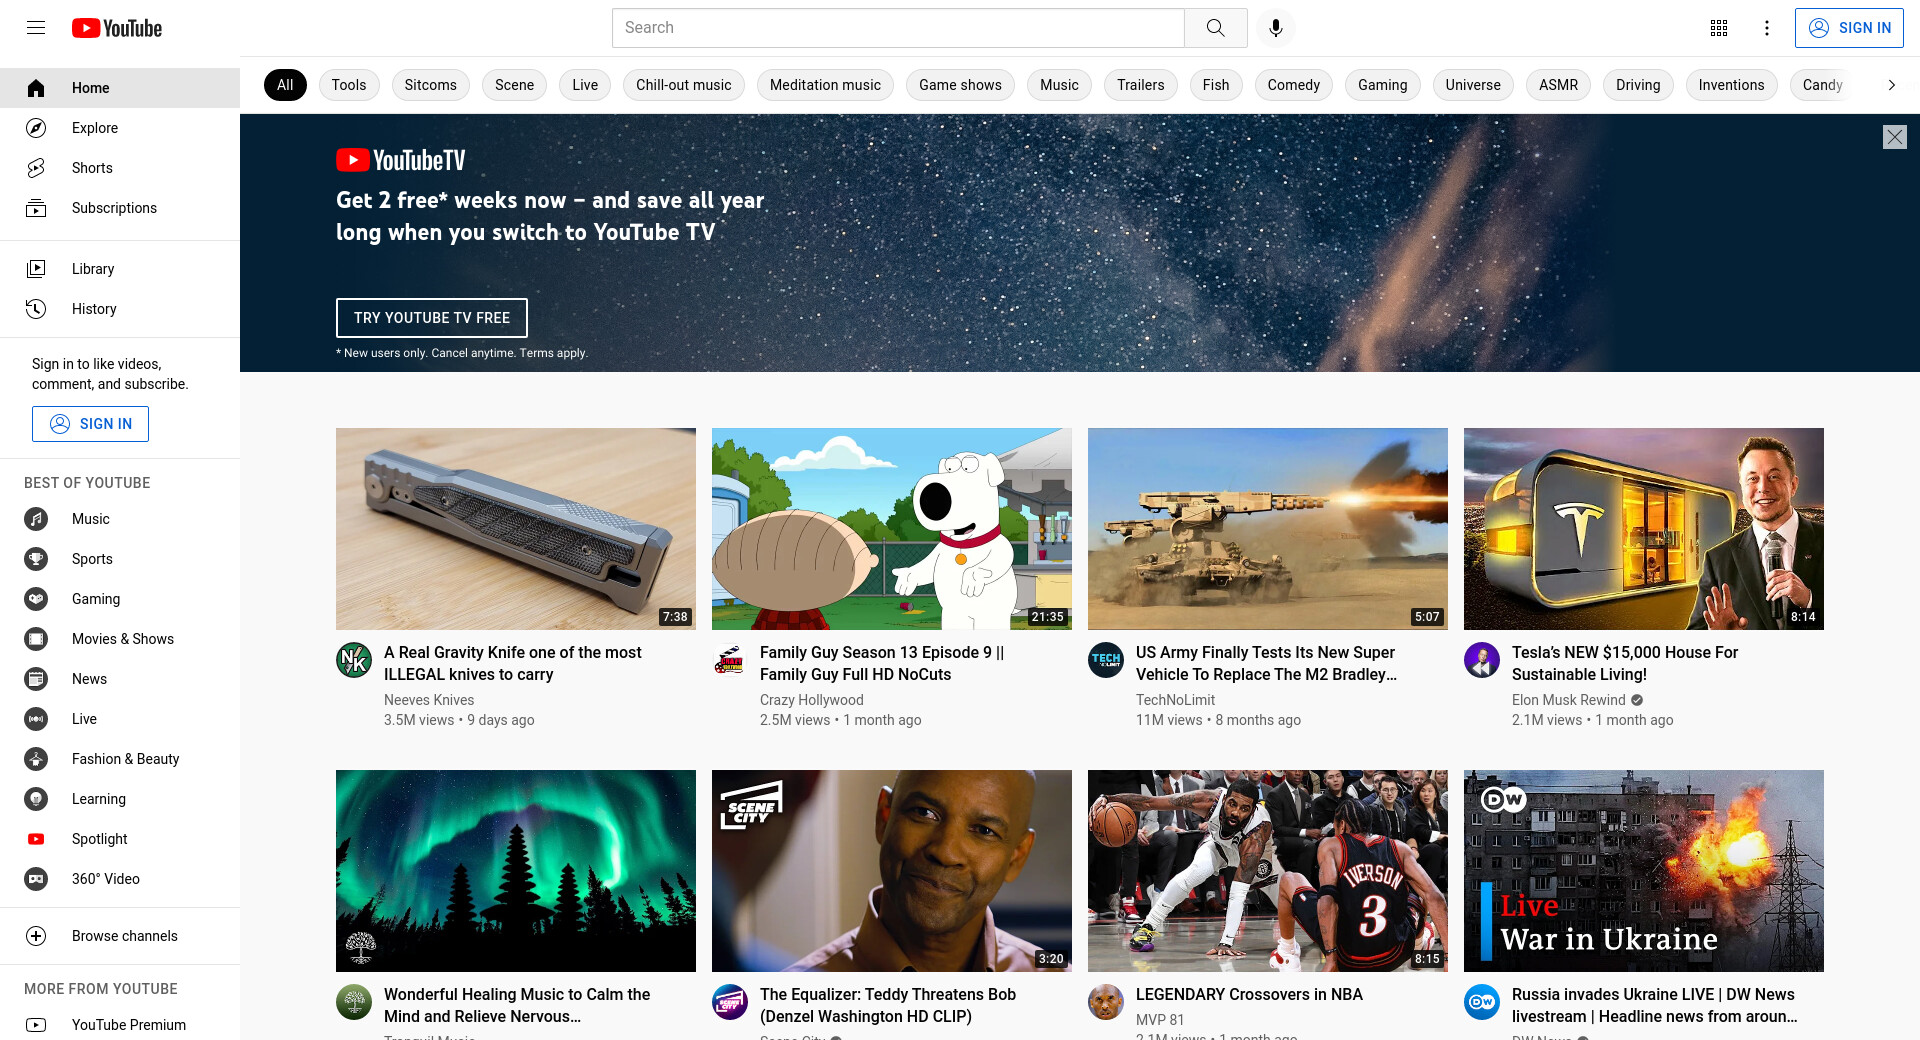Expand category chips with right arrow
The width and height of the screenshot is (1920, 1040).
click(x=1891, y=85)
